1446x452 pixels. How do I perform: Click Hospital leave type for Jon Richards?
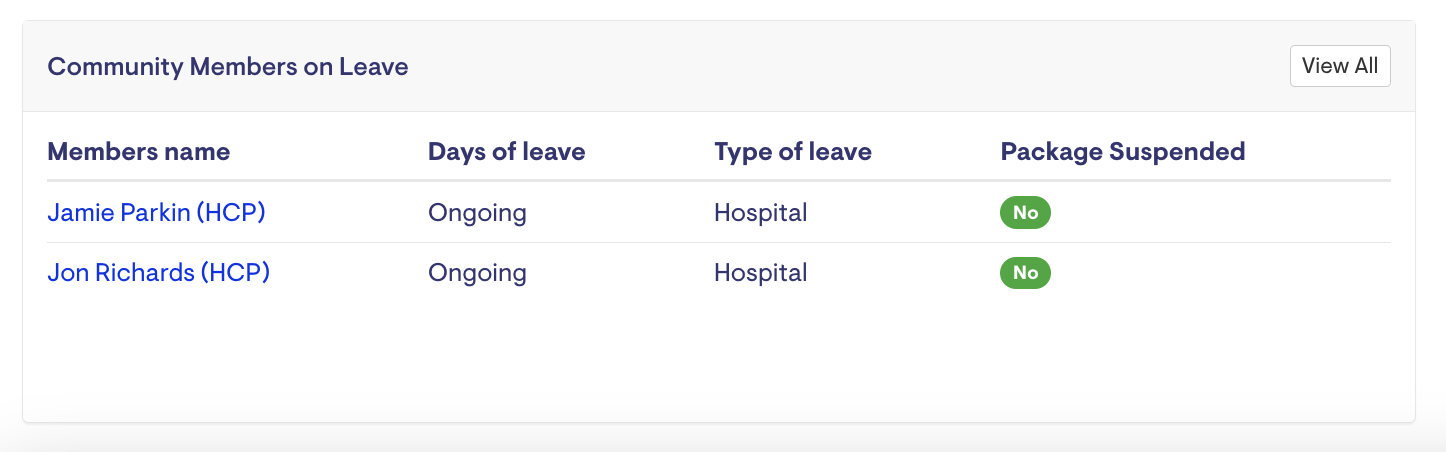[x=760, y=273]
